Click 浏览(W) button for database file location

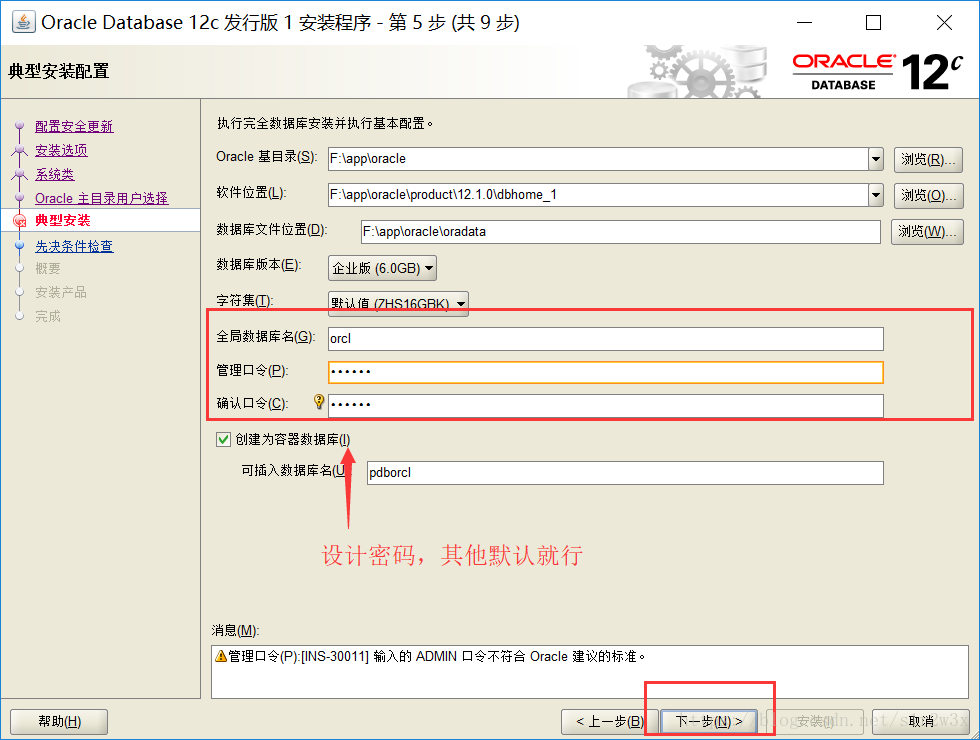(x=927, y=232)
